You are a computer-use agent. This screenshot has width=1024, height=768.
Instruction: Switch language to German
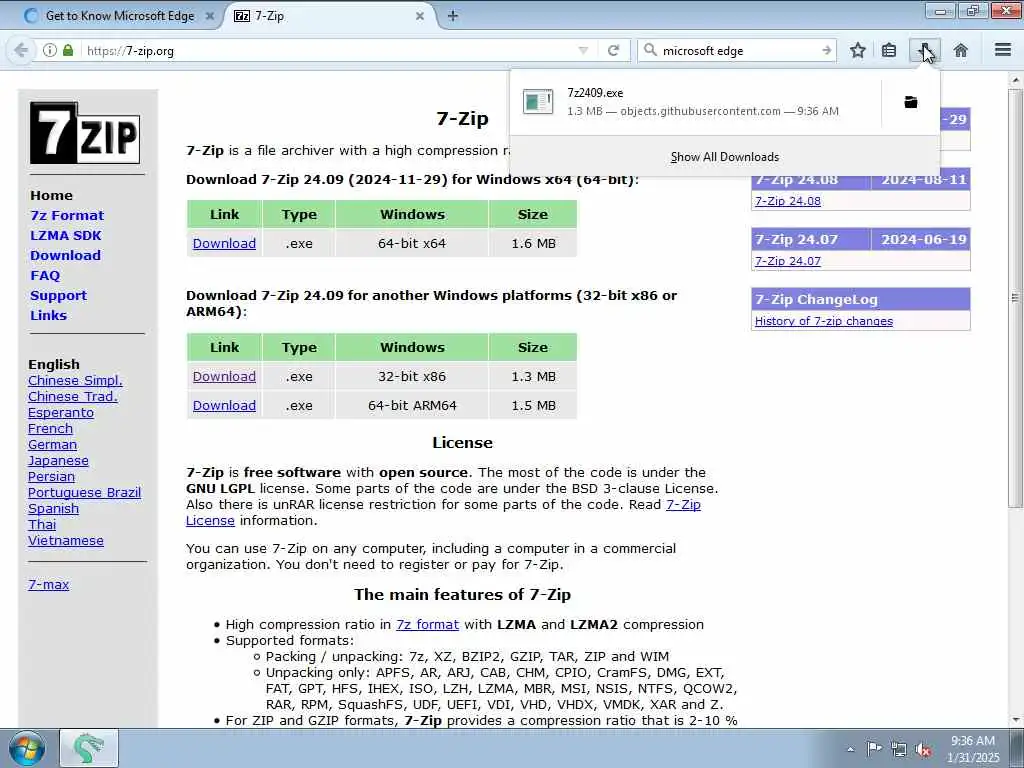[x=52, y=445]
